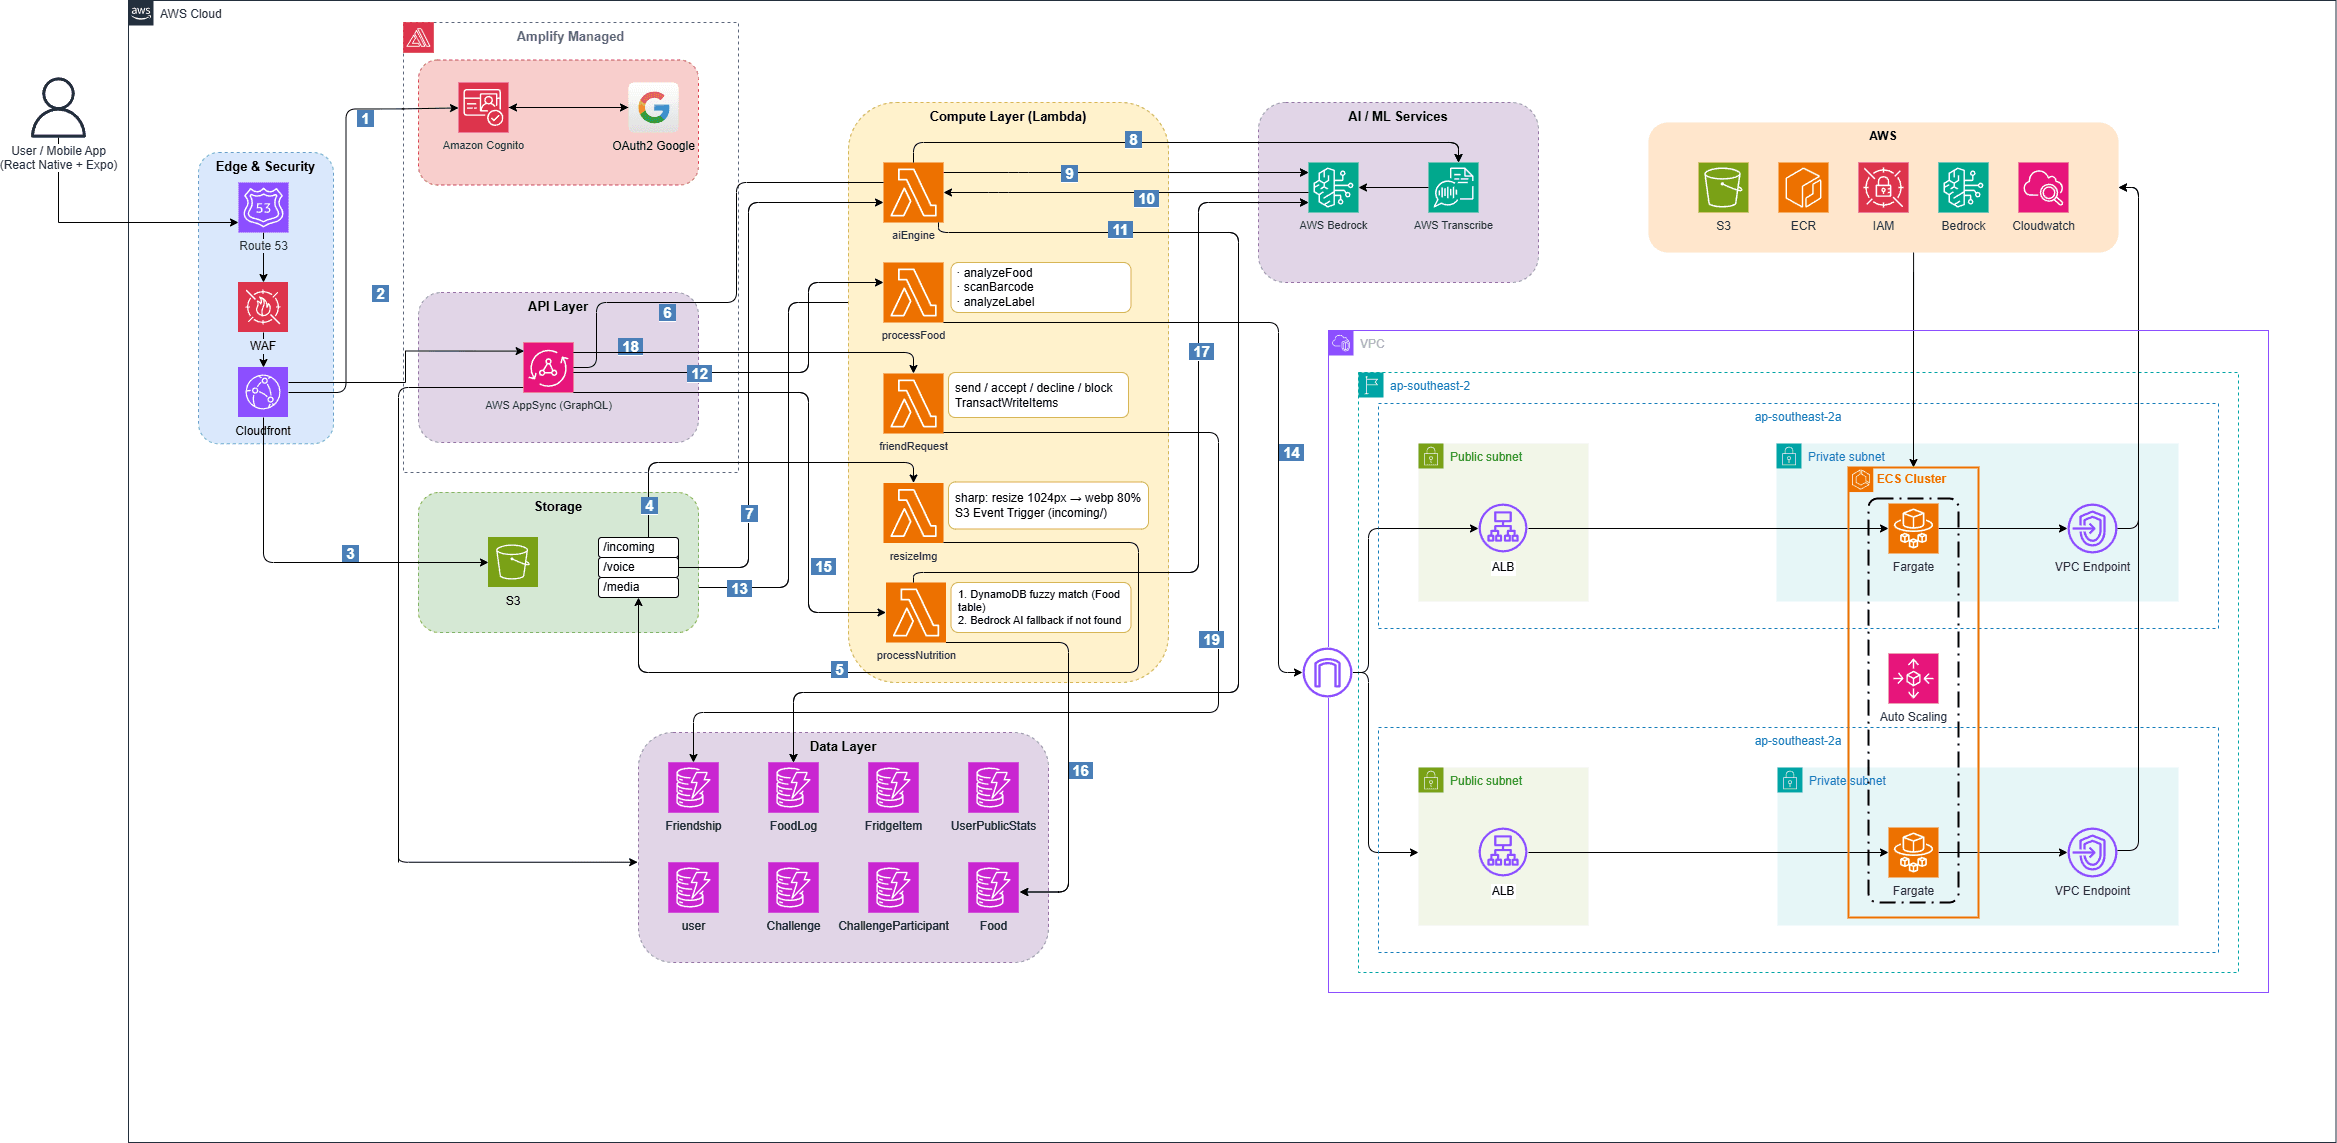The width and height of the screenshot is (2337, 1143).
Task: Select the "analyzeFood" text in processFood note
Action: click(998, 273)
